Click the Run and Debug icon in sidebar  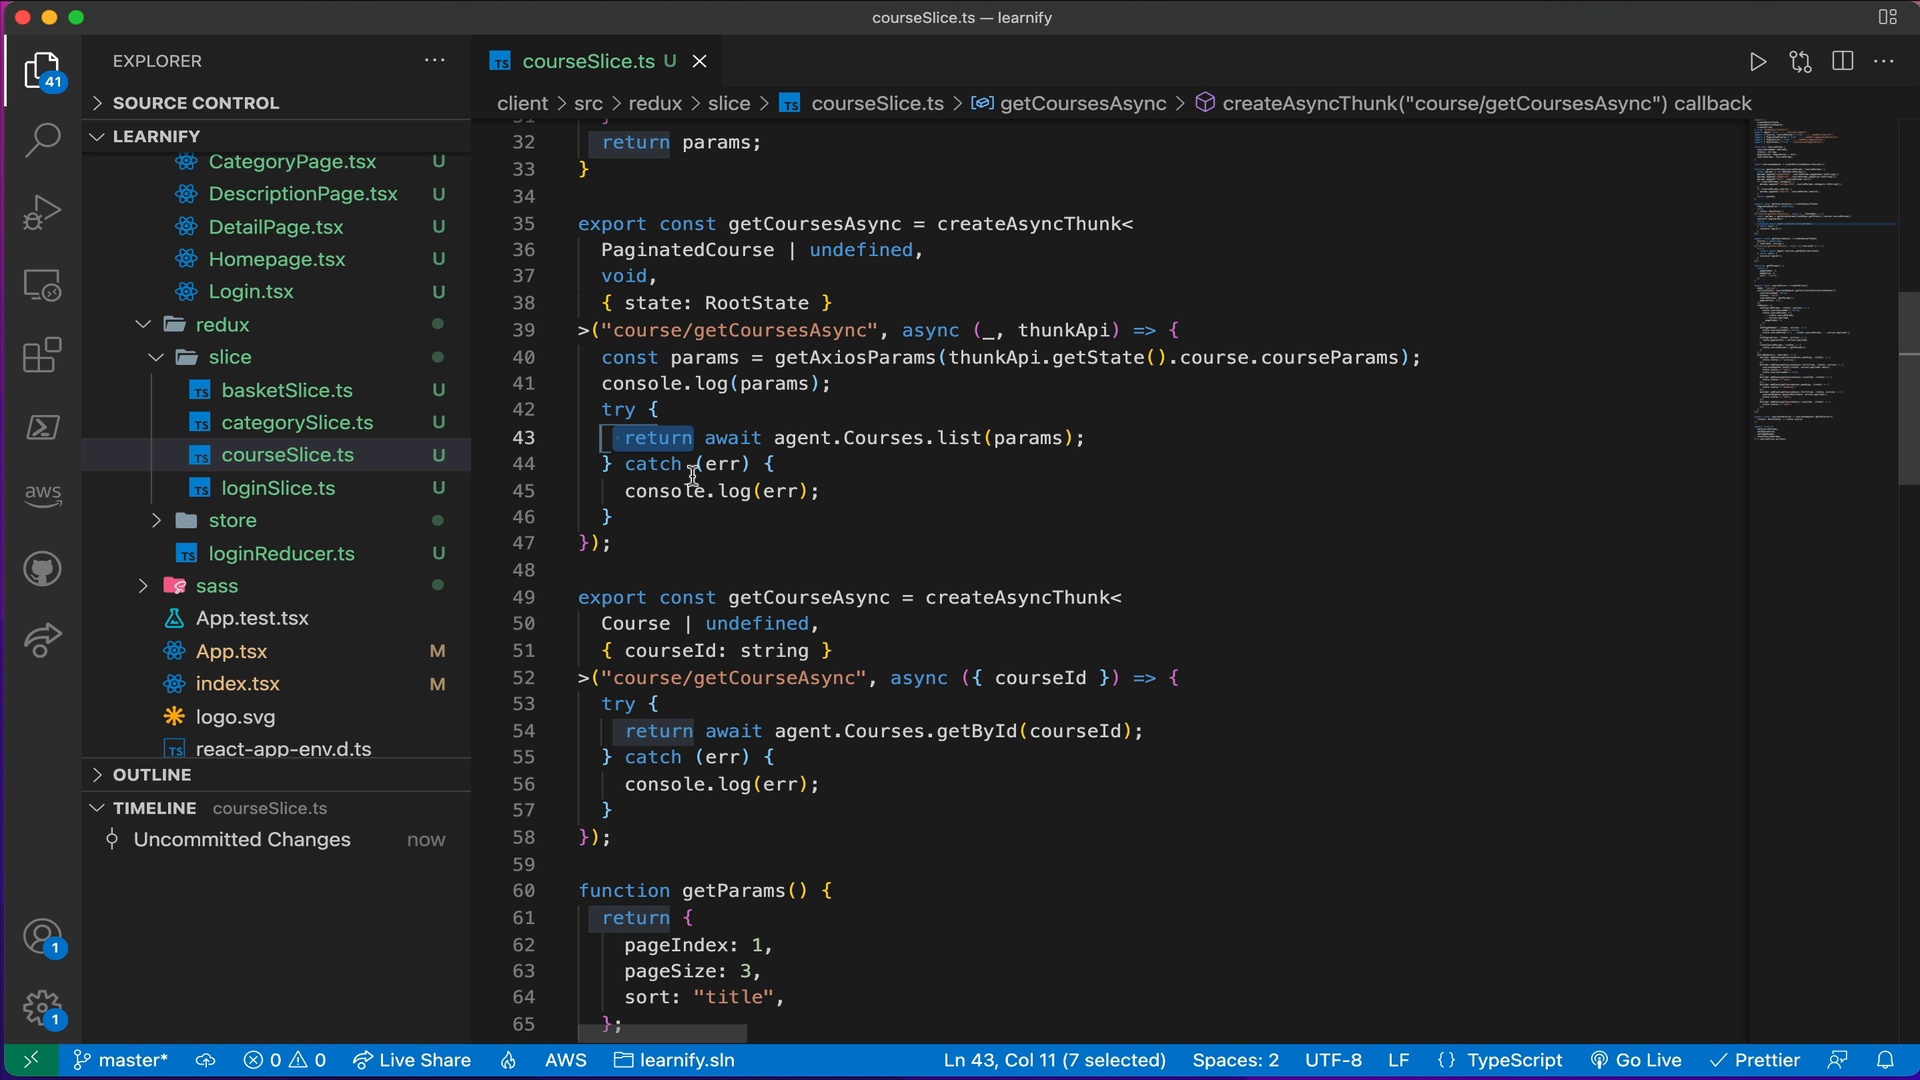(x=44, y=215)
